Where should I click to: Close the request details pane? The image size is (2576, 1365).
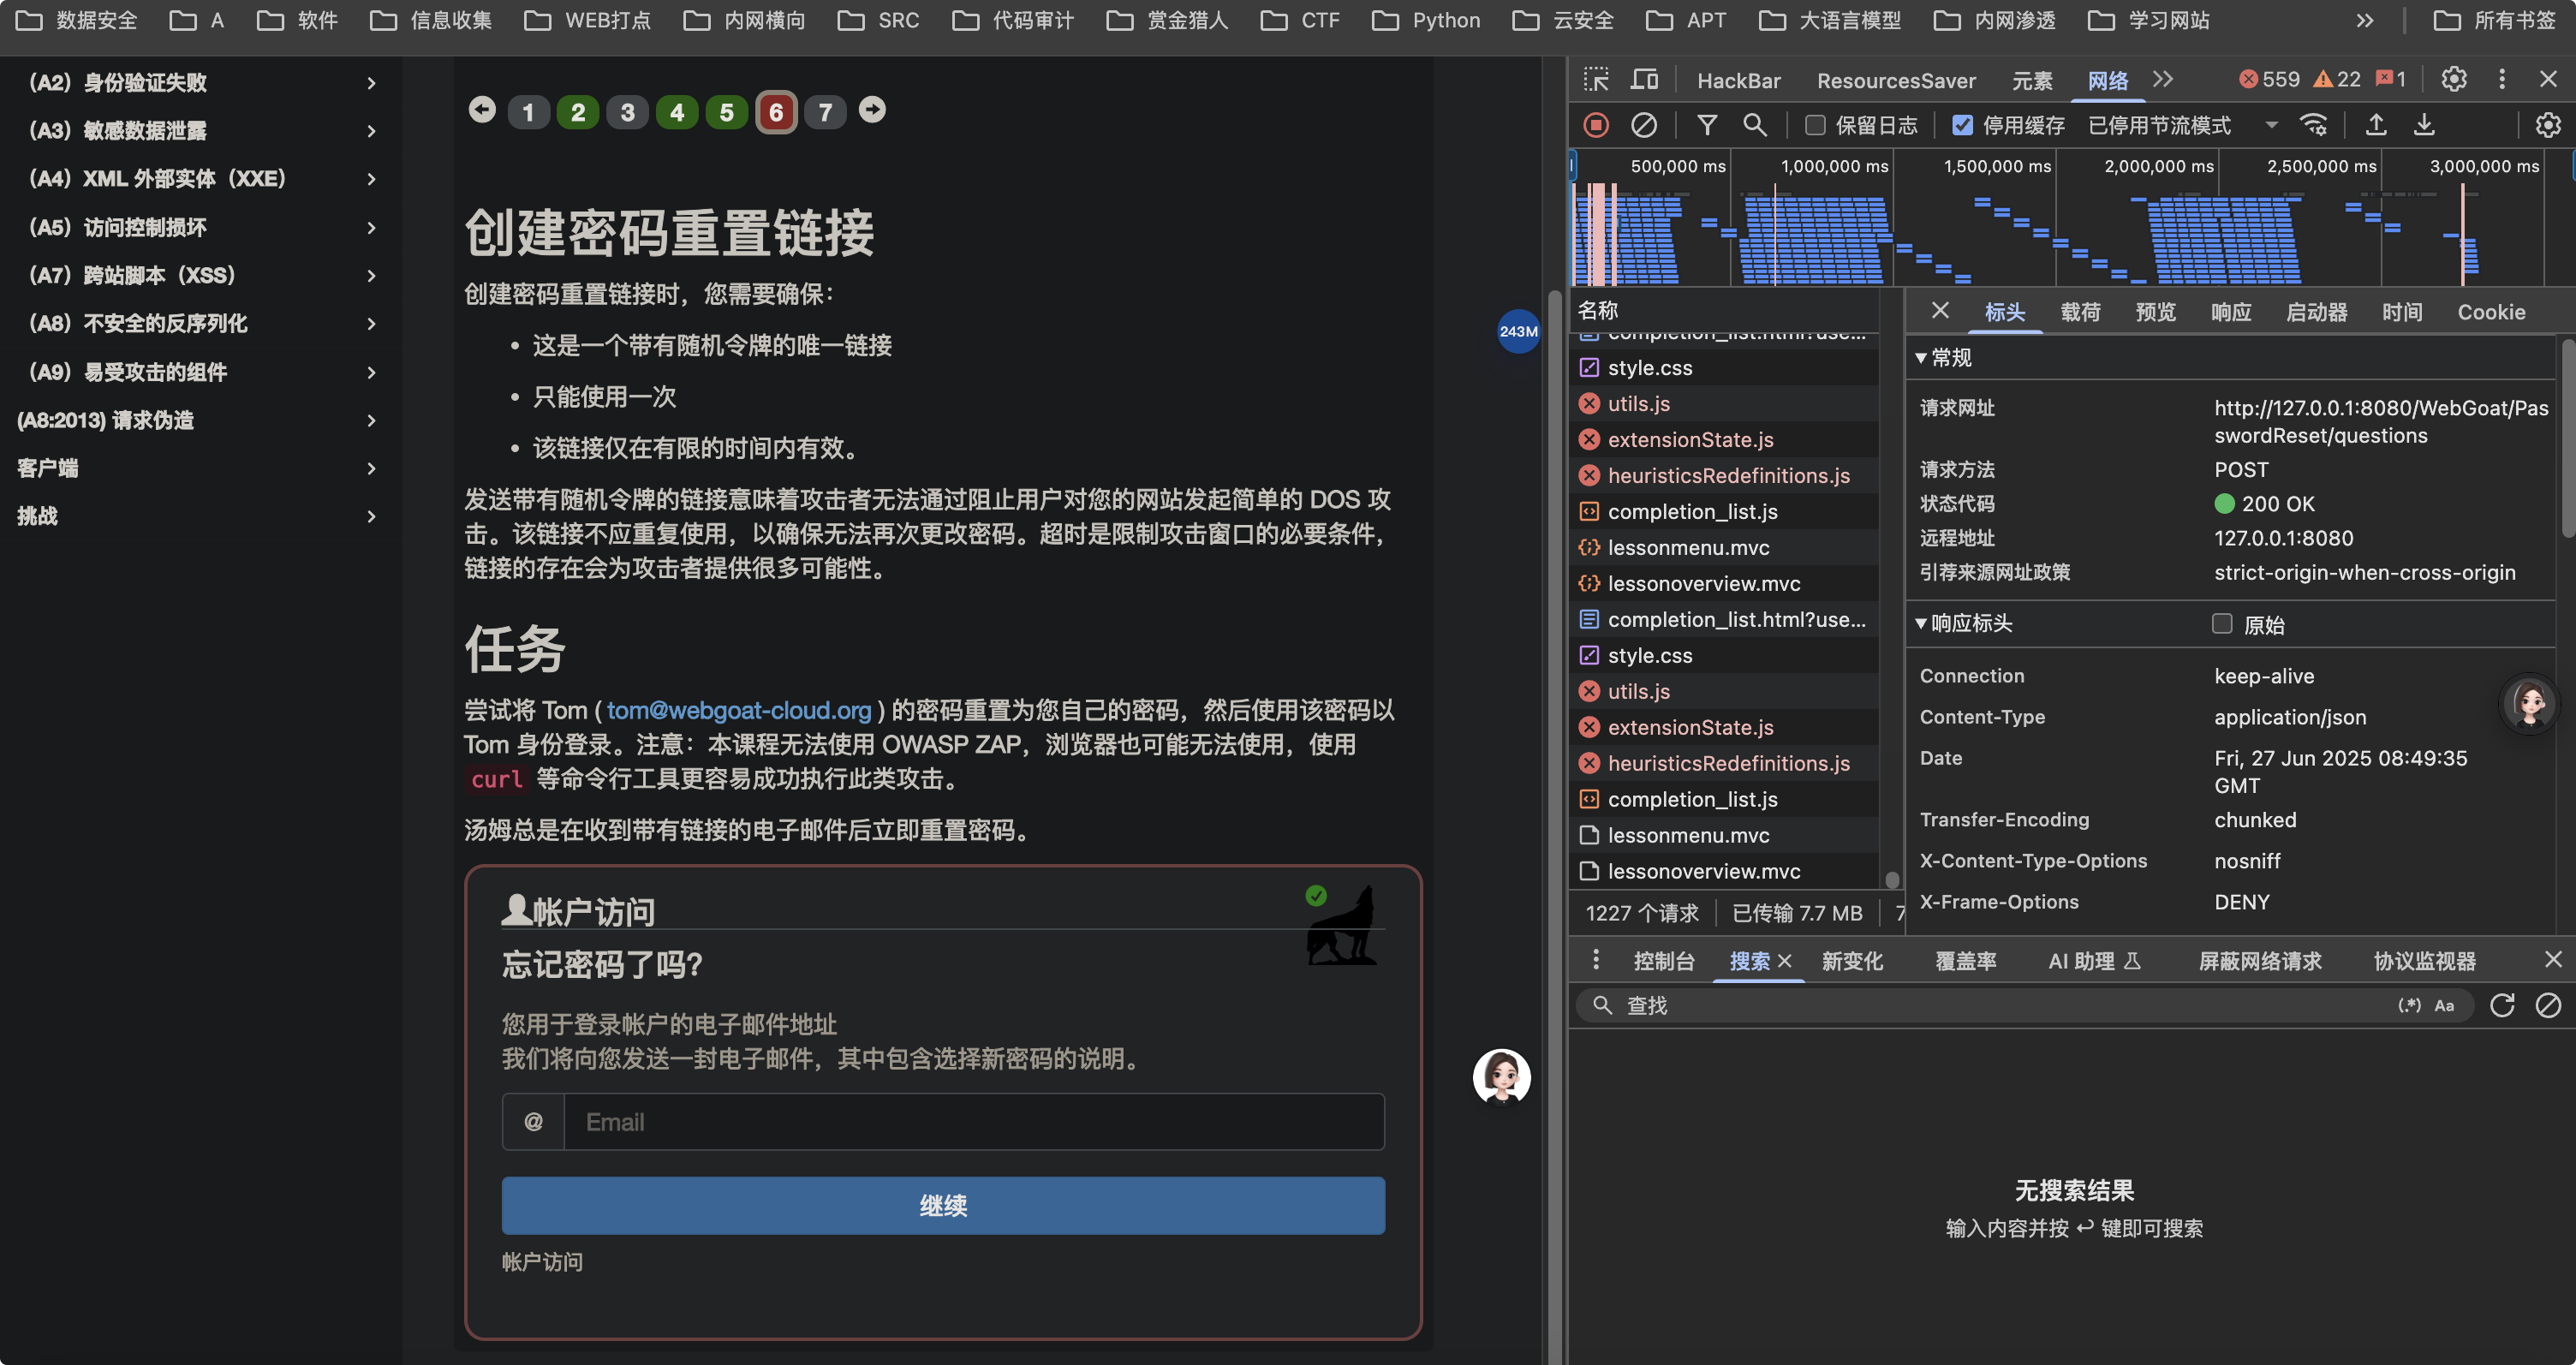point(1940,311)
